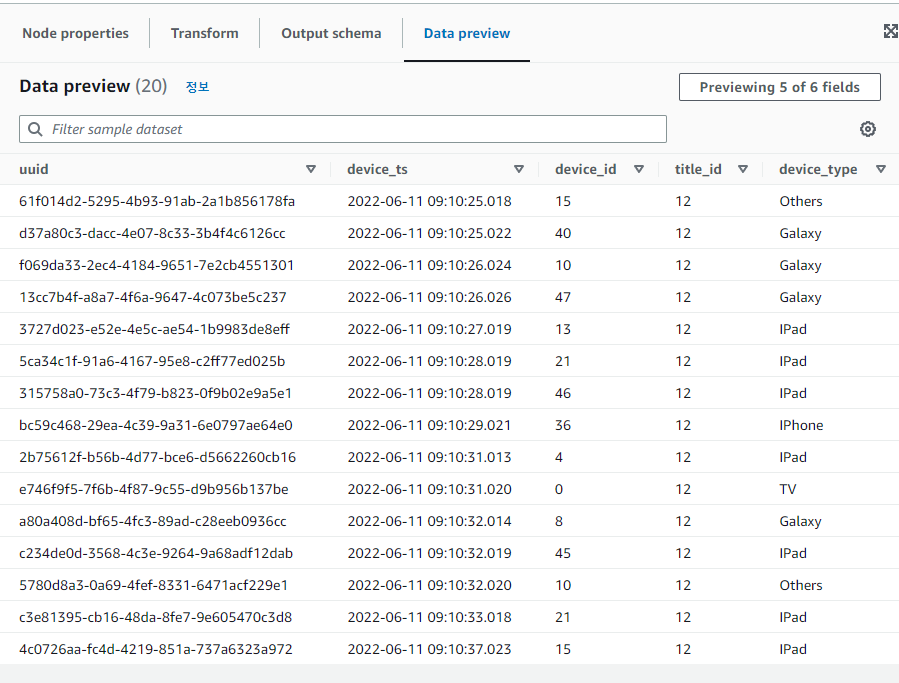The width and height of the screenshot is (899, 683).
Task: Open device_id column sort dropdown
Action: click(x=639, y=169)
